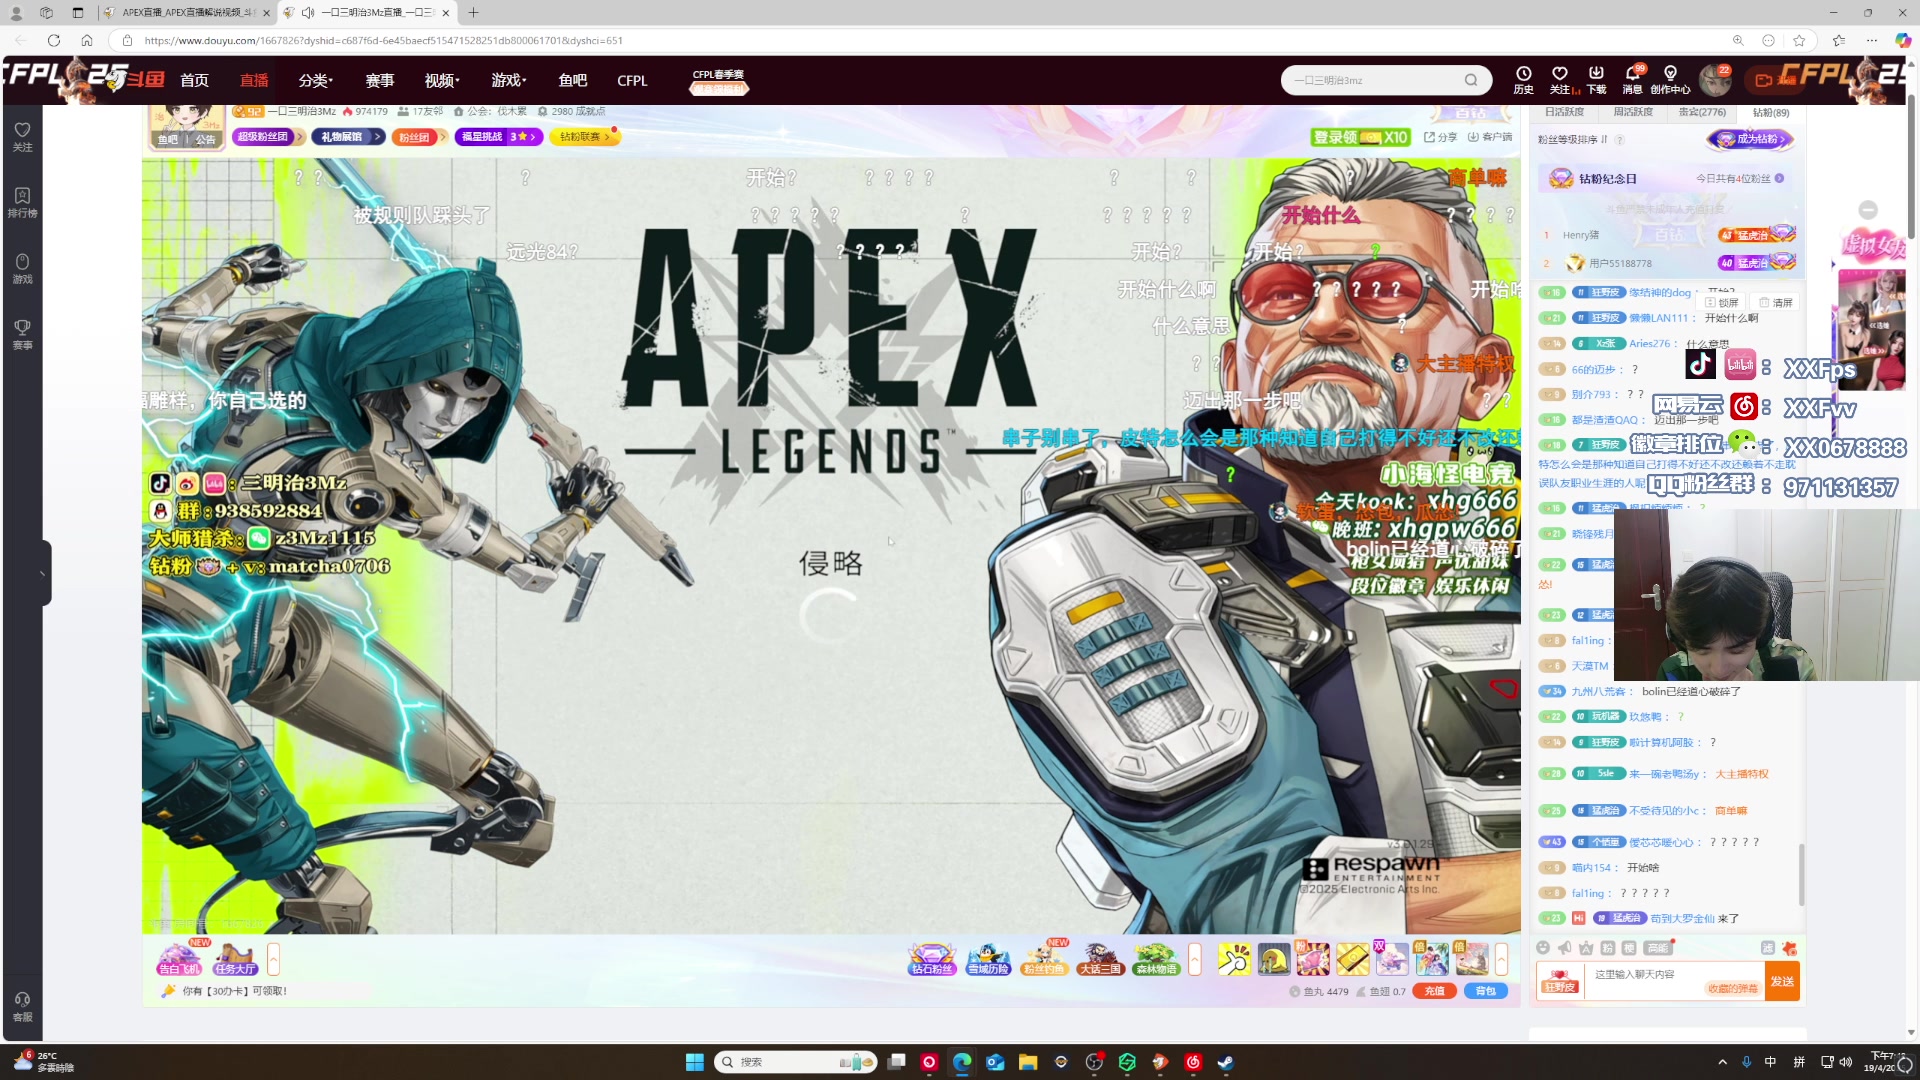Viewport: 1920px width, 1080px height.
Task: Expand the collapsed left sidebar handle
Action: pos(42,573)
